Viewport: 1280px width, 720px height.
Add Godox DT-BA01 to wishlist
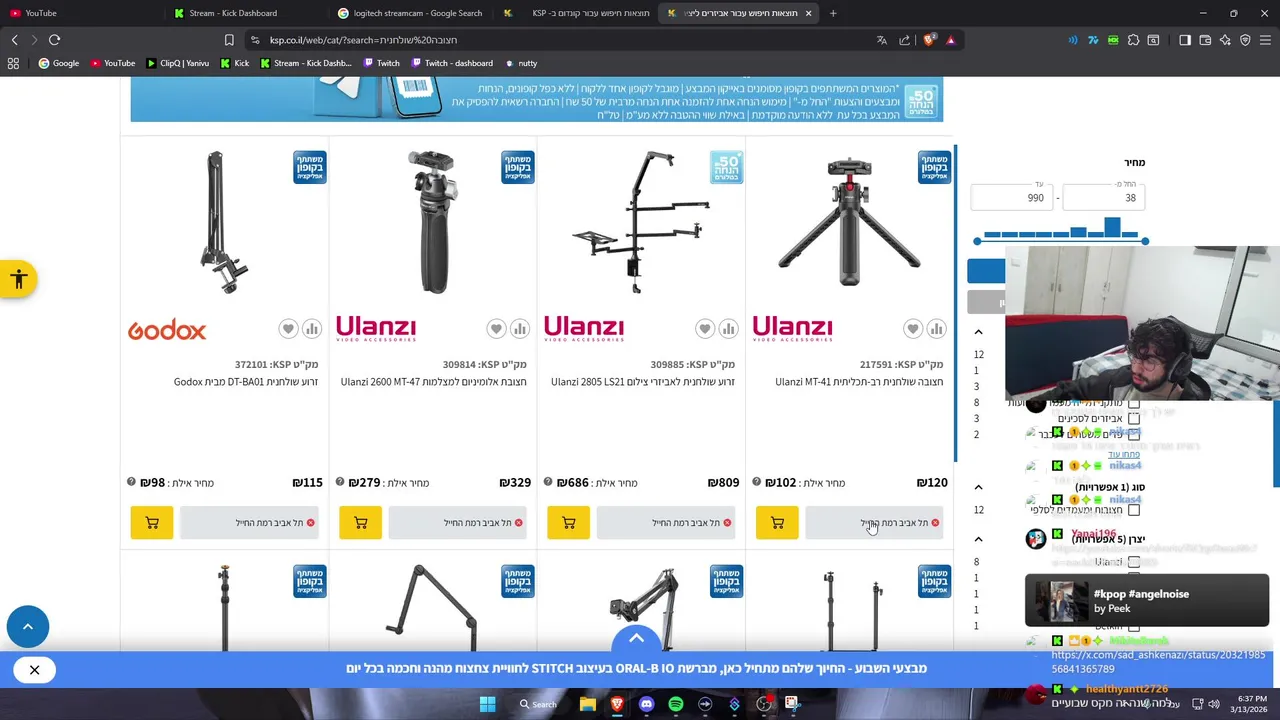tap(288, 329)
